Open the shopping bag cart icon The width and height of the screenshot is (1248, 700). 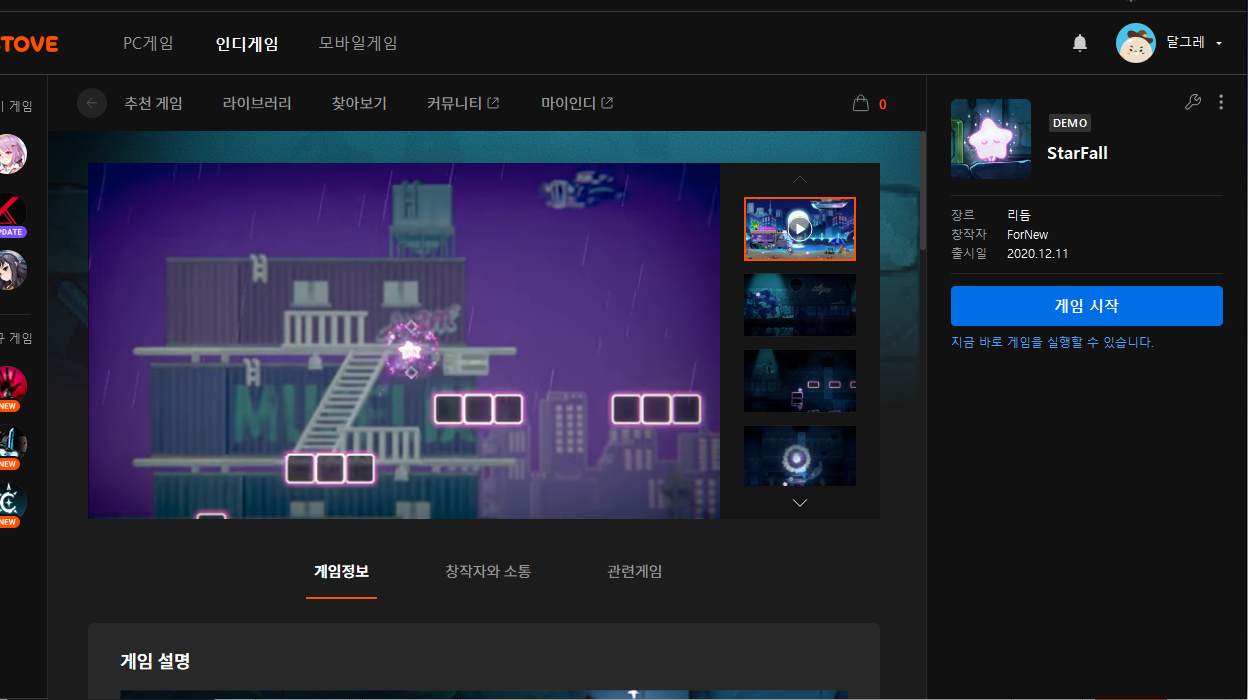[x=860, y=103]
